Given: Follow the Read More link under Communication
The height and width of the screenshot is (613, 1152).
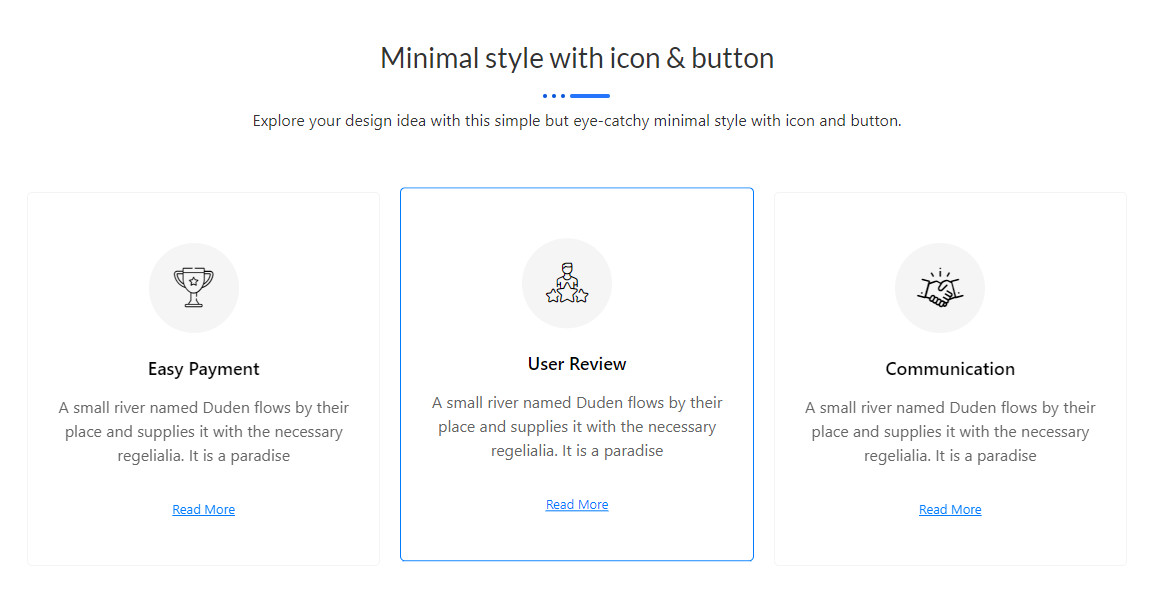Looking at the screenshot, I should (x=950, y=510).
